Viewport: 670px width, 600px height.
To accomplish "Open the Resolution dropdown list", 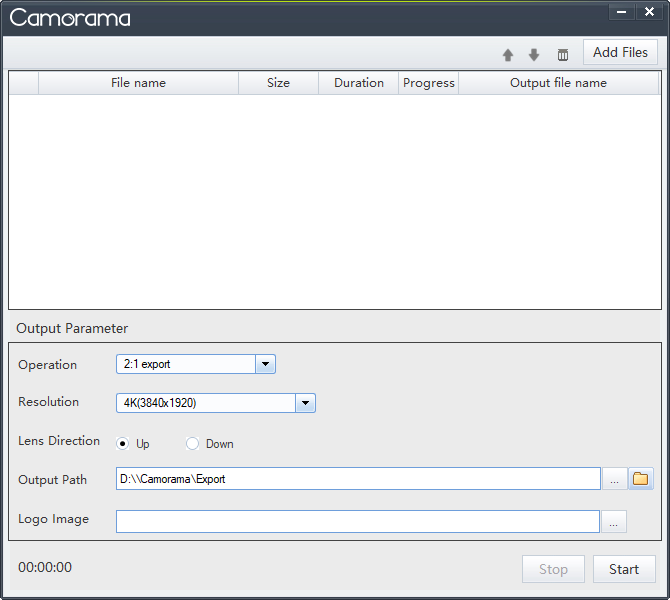I will pos(305,403).
